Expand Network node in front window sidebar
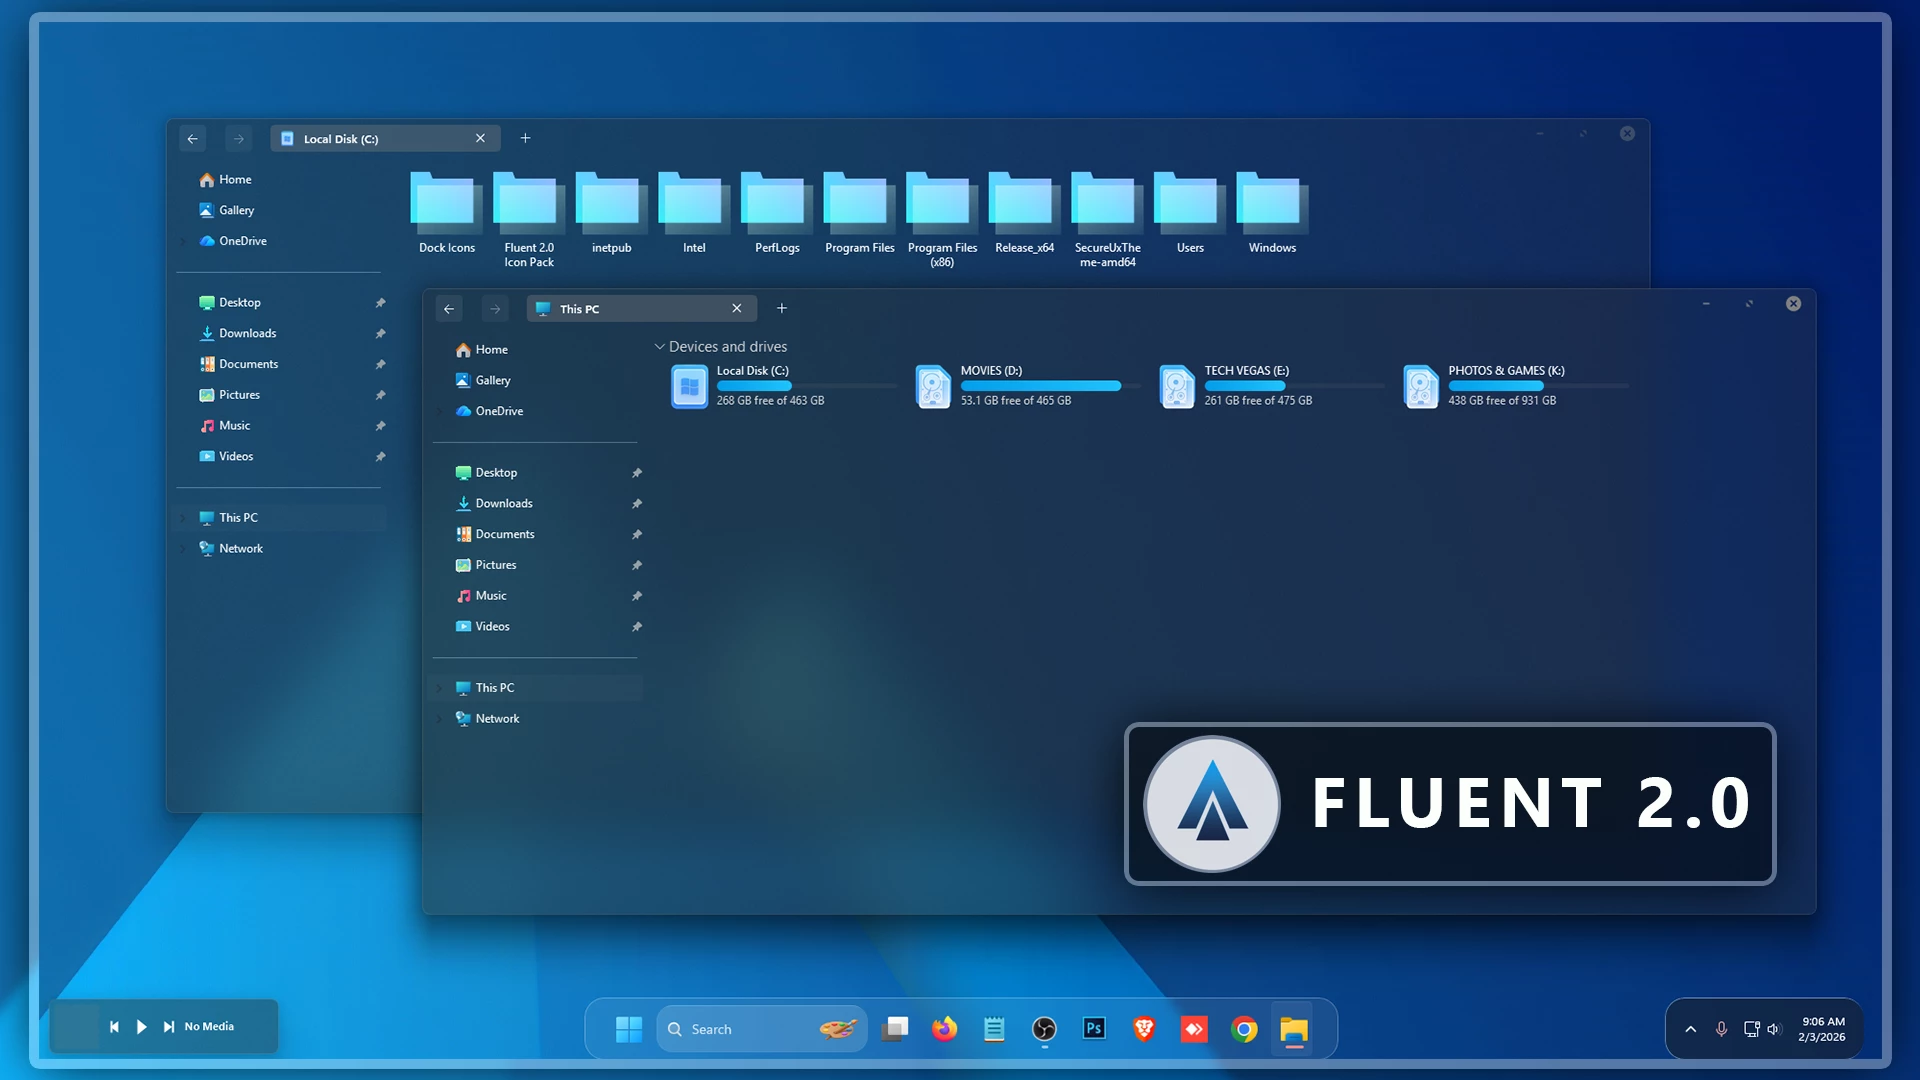The image size is (1920, 1080). (440, 719)
